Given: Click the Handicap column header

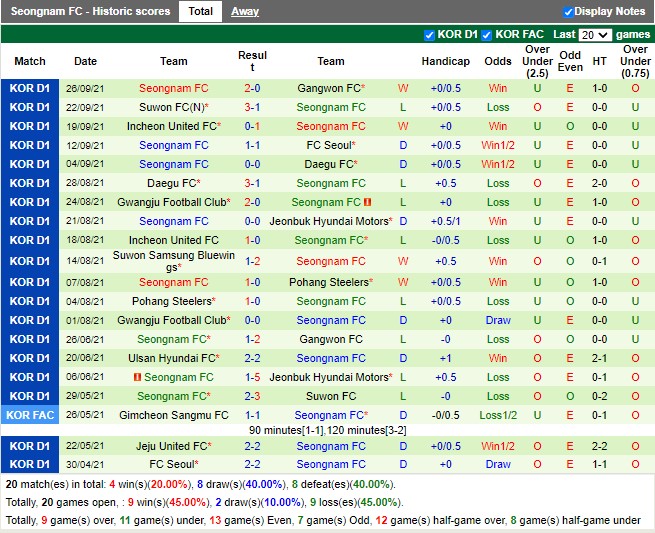Looking at the screenshot, I should point(445,61).
